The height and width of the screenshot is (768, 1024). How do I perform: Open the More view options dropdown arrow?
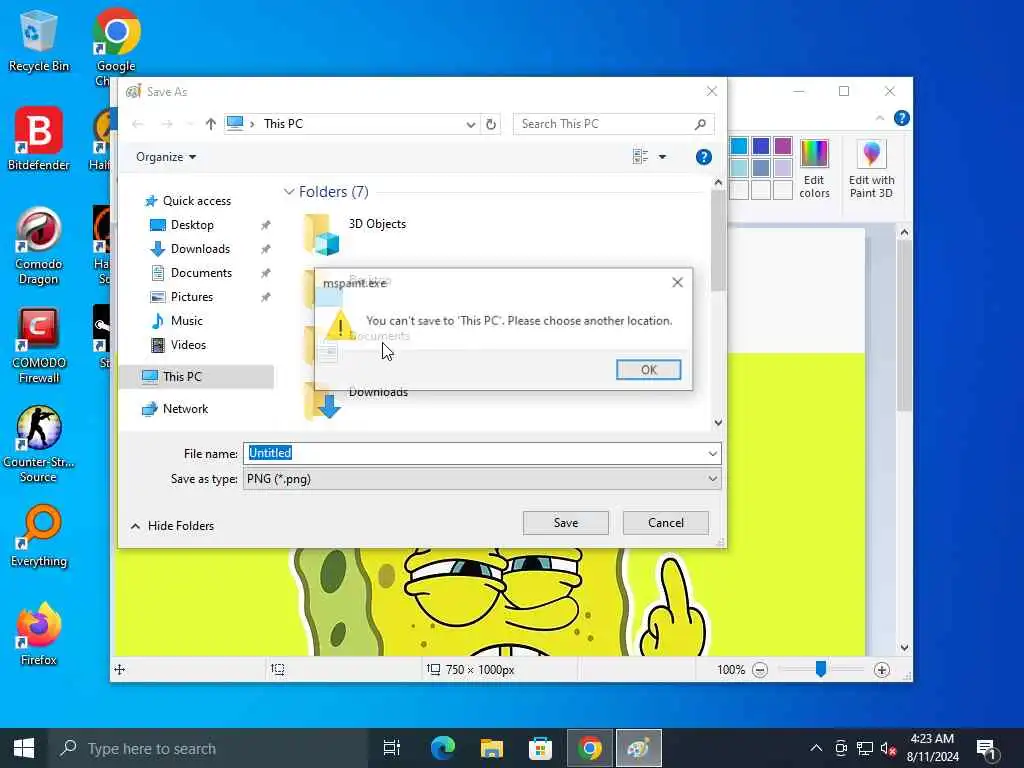(x=662, y=157)
